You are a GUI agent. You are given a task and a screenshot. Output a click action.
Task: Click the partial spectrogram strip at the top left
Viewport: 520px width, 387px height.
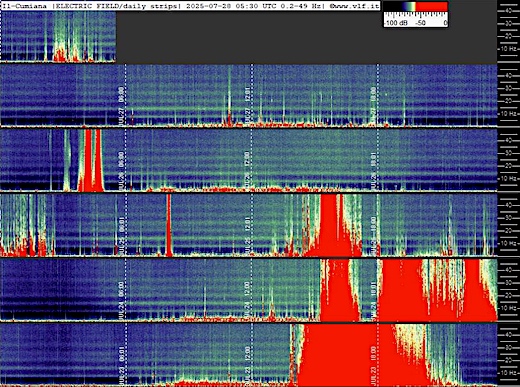coord(58,37)
